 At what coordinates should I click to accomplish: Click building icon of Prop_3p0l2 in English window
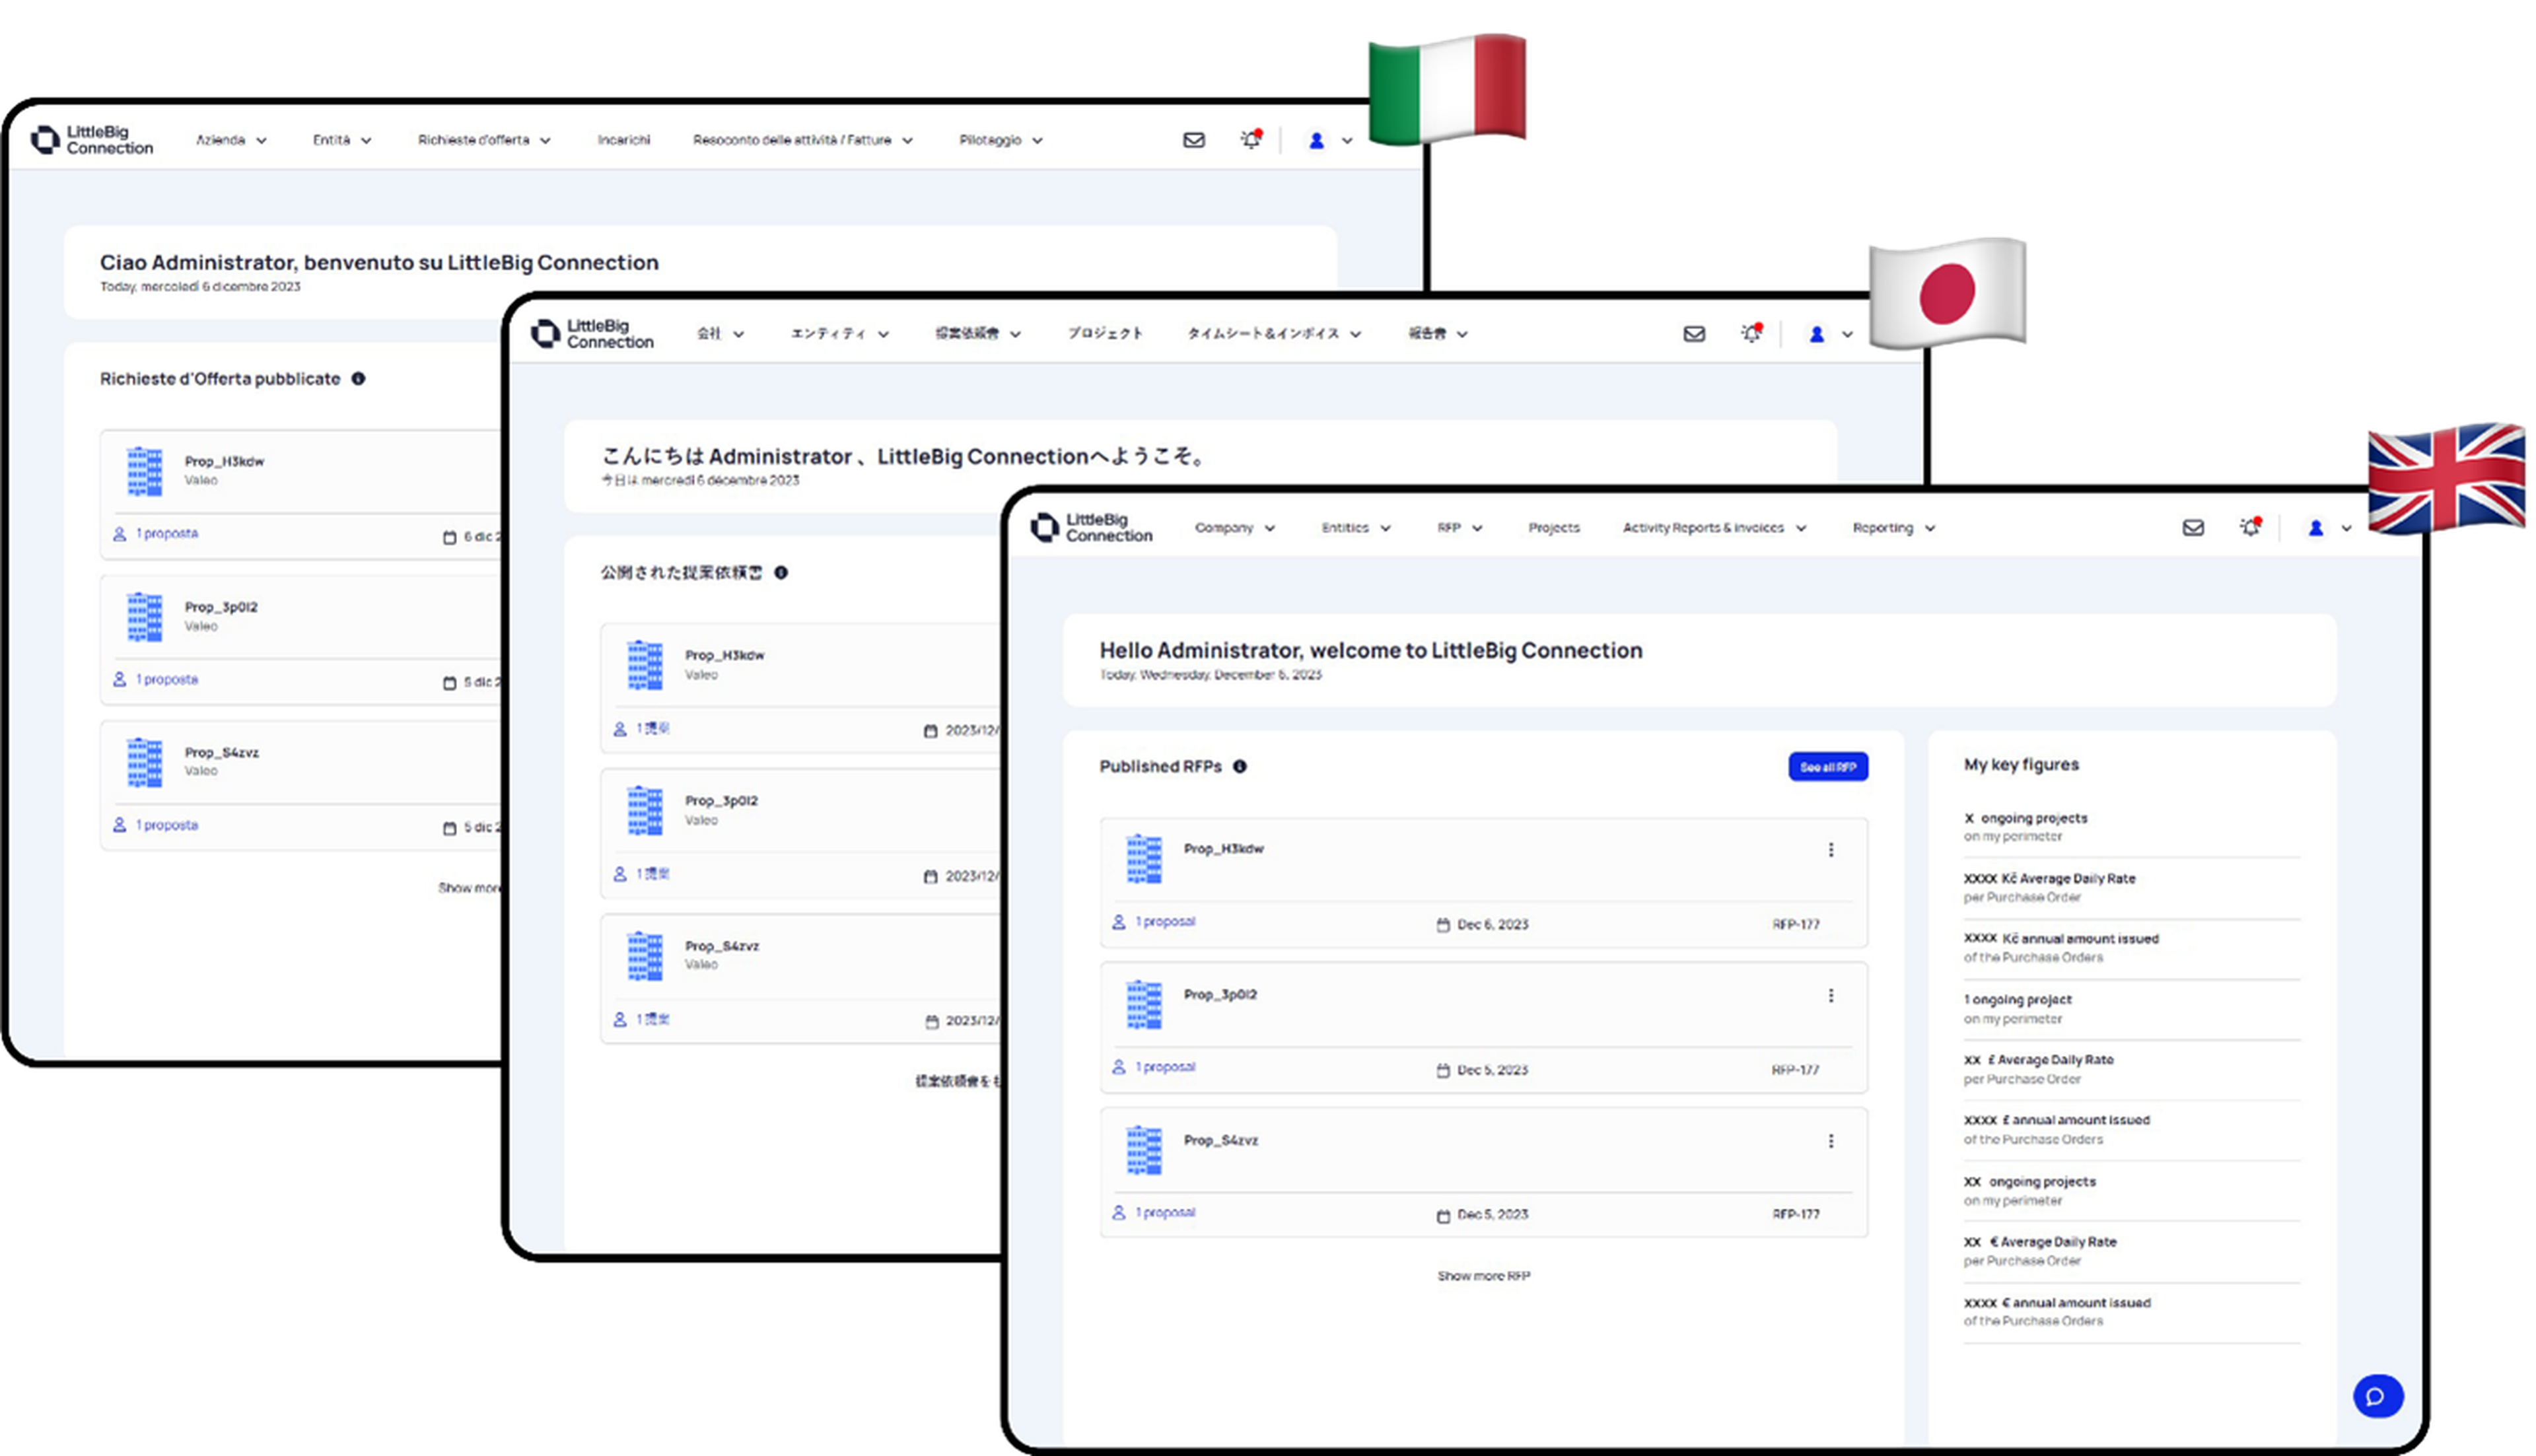[x=1144, y=1005]
